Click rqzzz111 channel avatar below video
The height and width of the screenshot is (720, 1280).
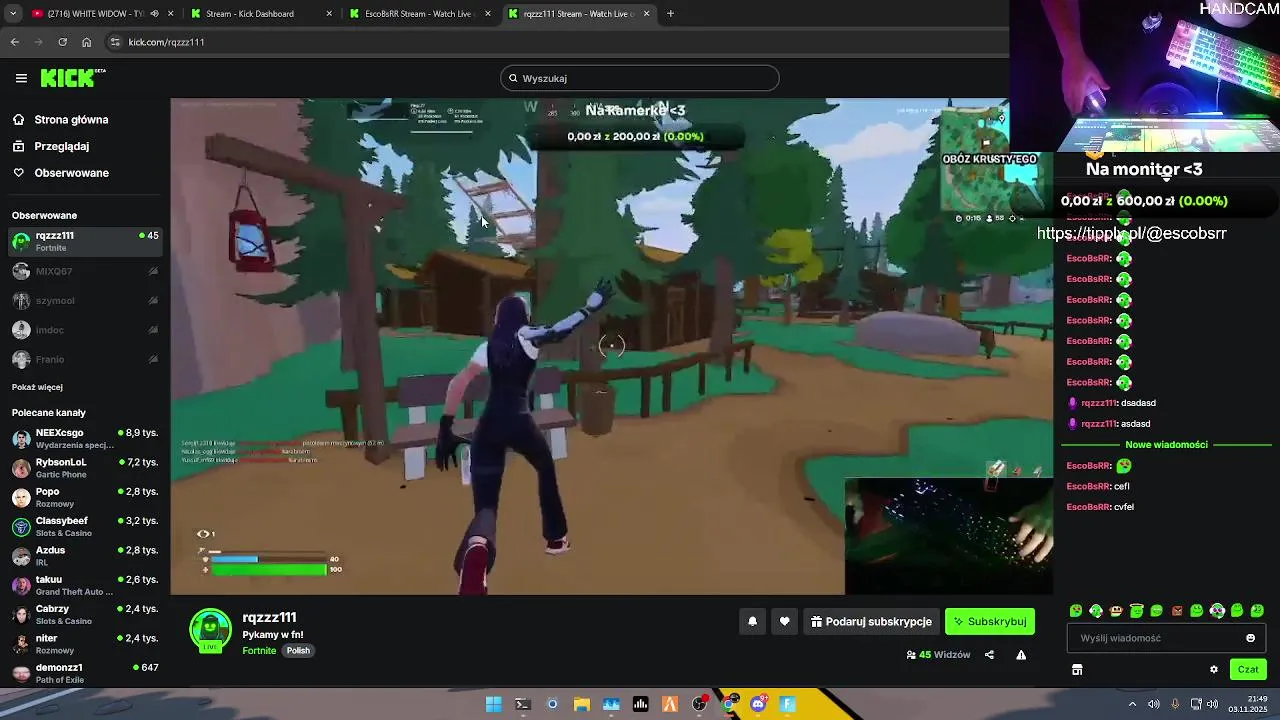click(210, 629)
